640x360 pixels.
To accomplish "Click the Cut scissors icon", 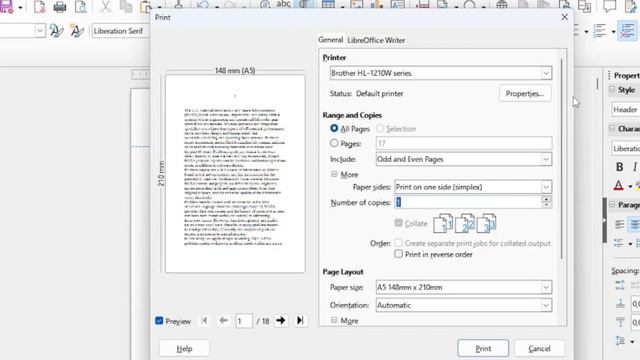I will tap(105, 7).
